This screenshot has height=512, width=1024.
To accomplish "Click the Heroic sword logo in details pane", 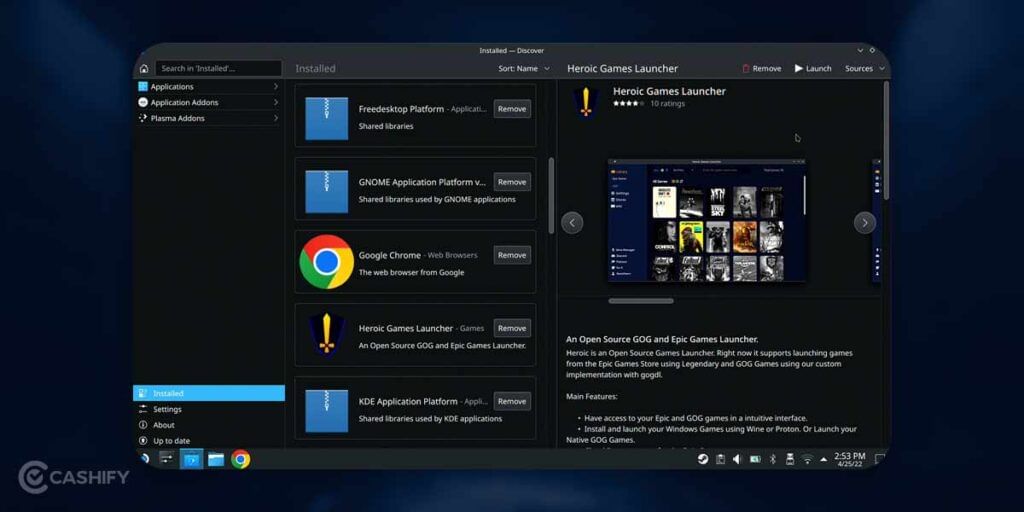I will pos(586,103).
